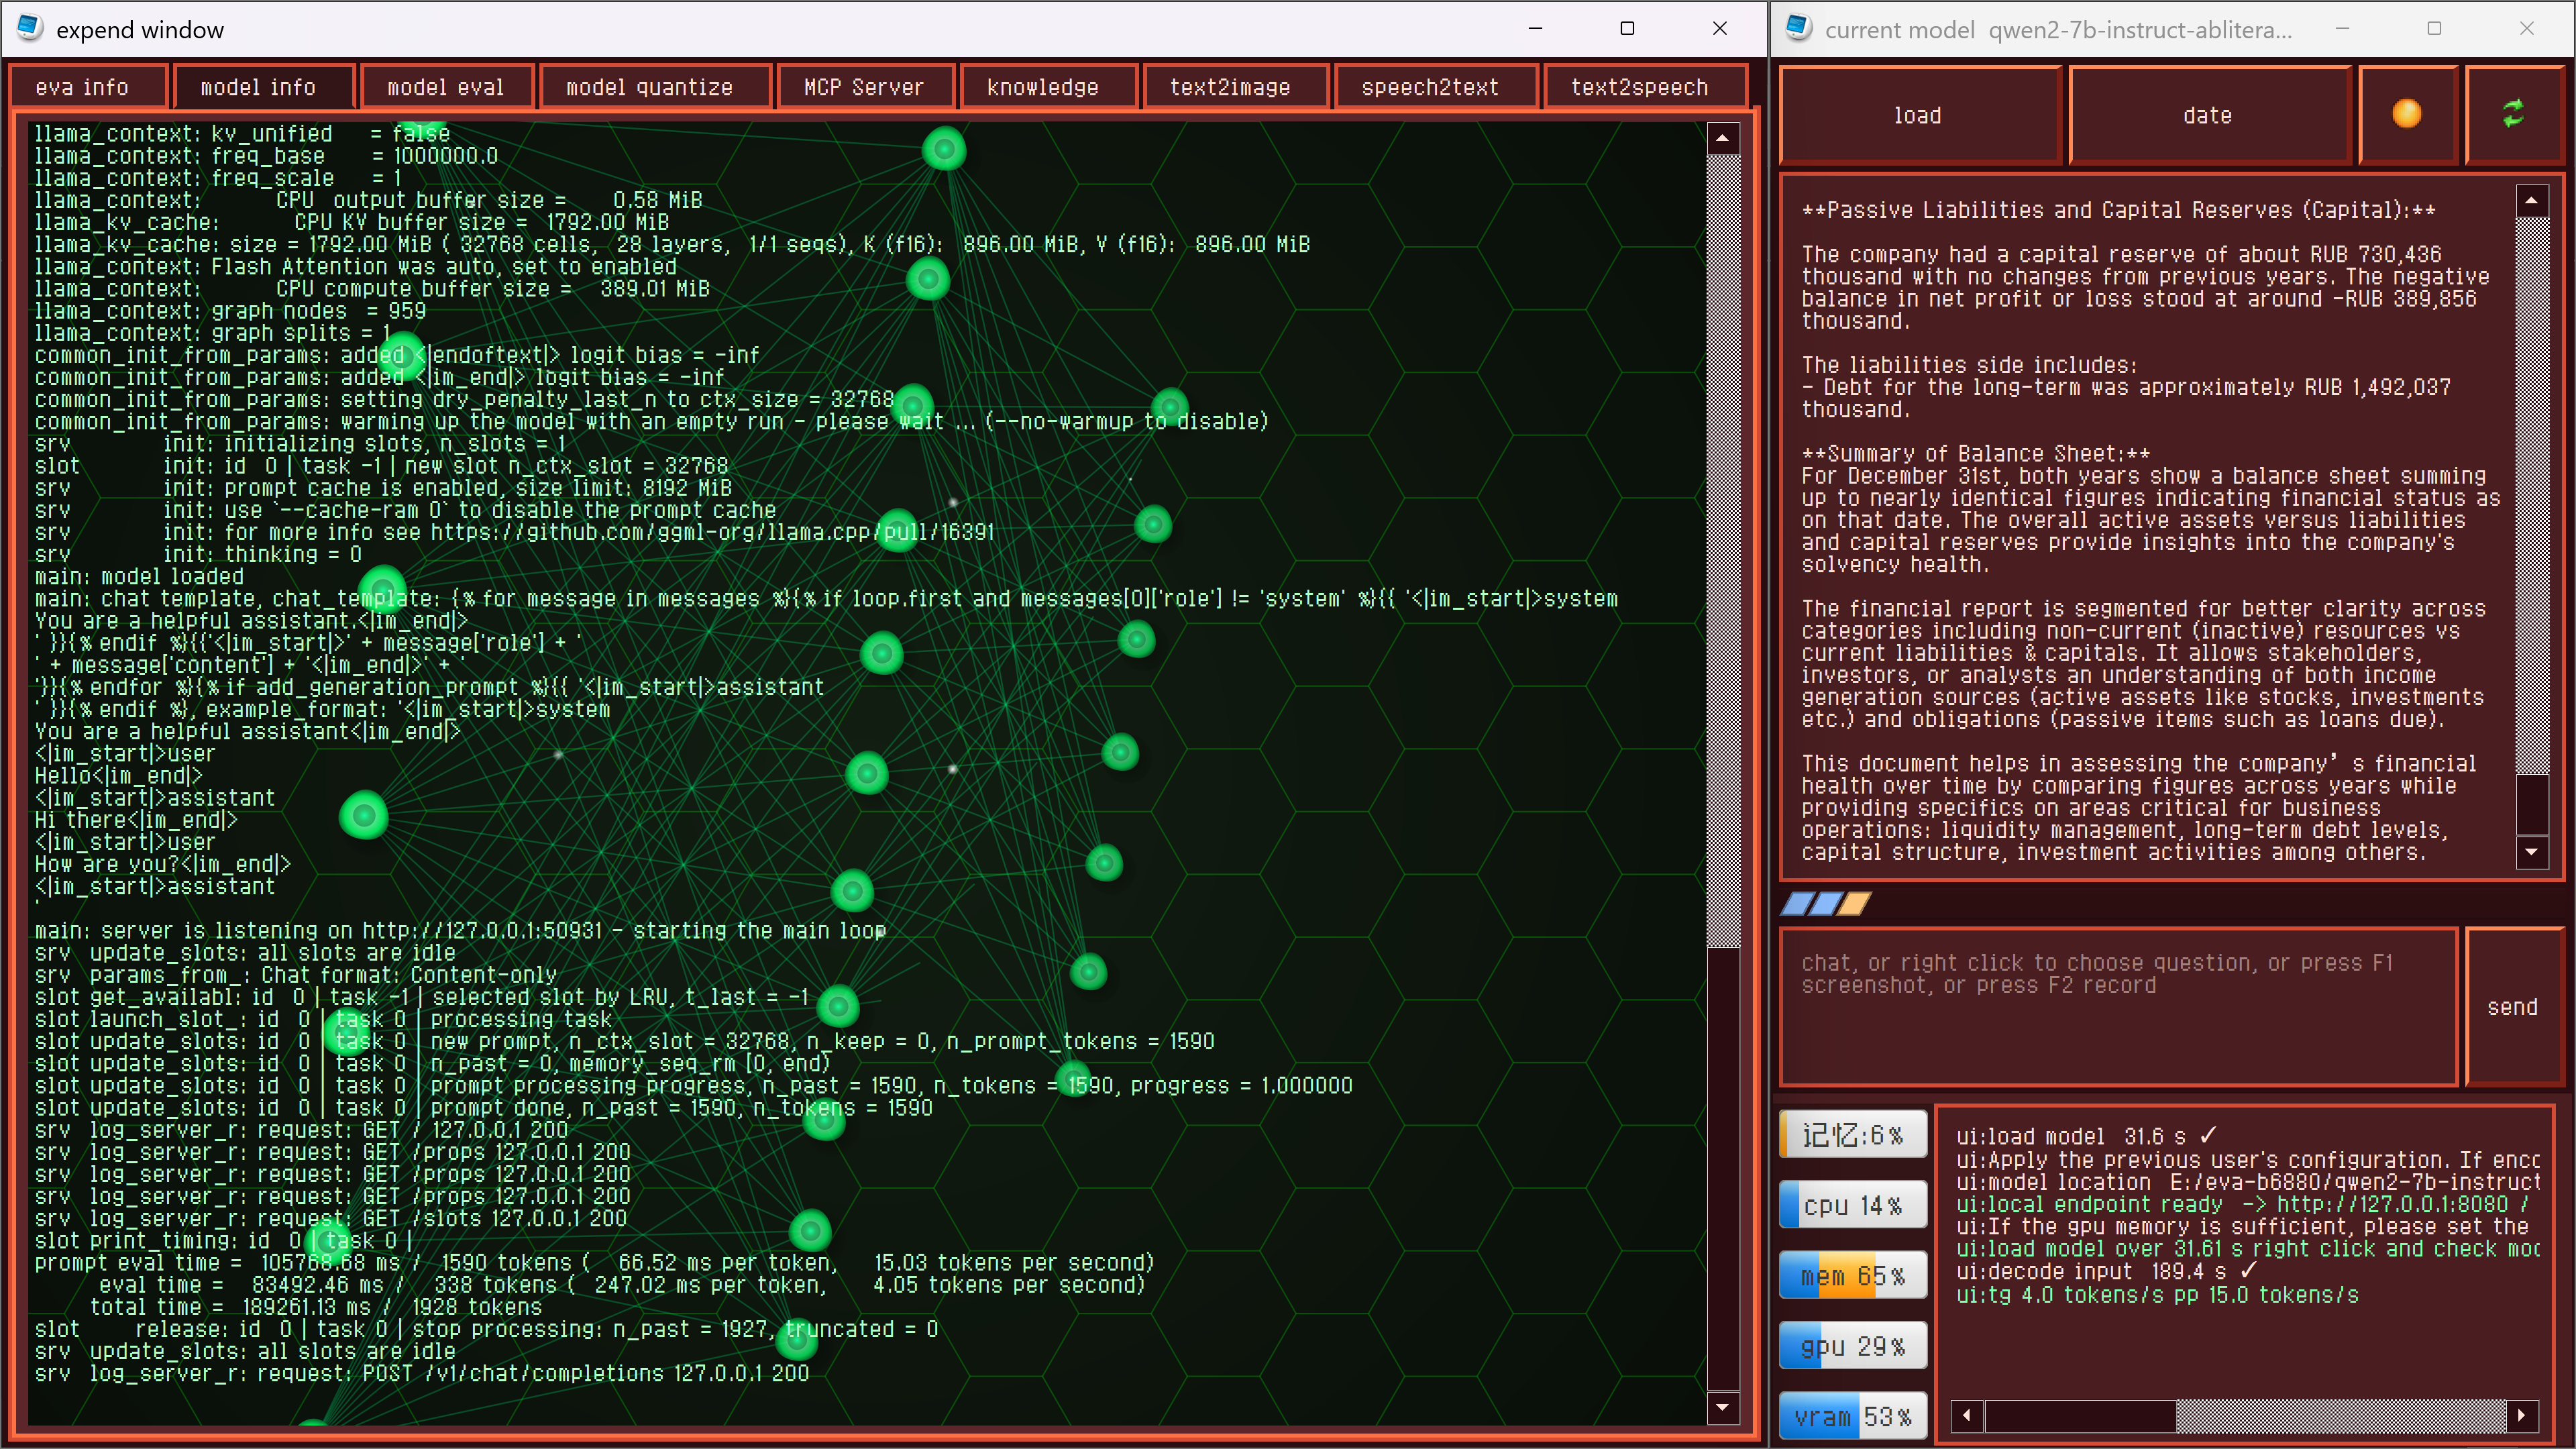
Task: Click the cpu 14% usage bar
Action: pos(1852,1206)
